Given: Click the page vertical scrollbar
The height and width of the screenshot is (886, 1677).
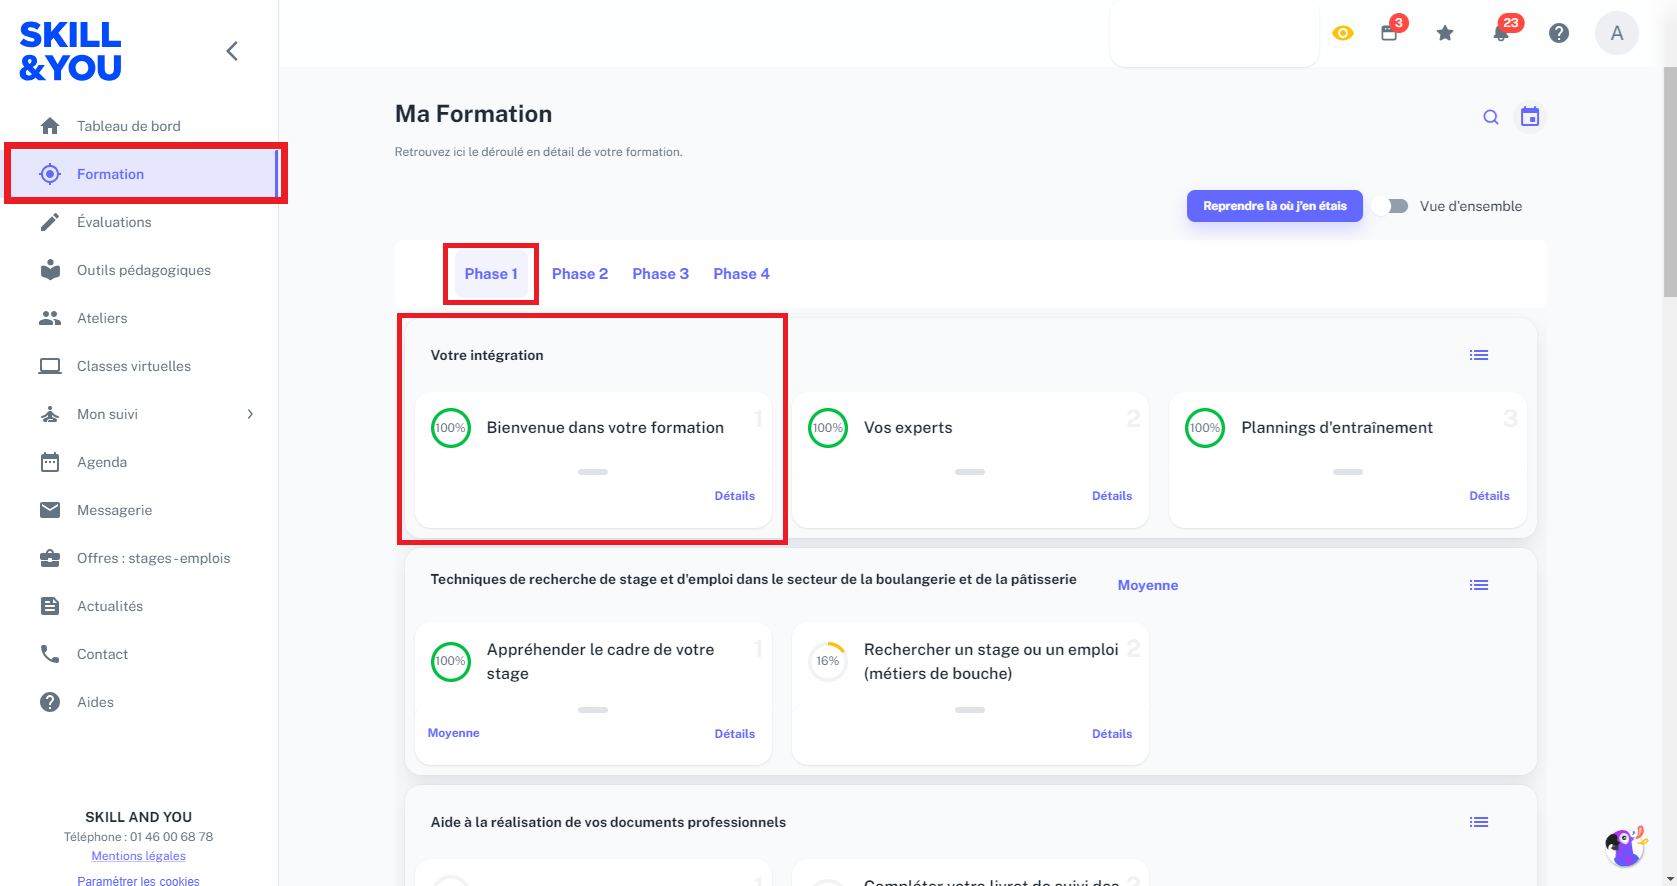Looking at the screenshot, I should pos(1670,182).
